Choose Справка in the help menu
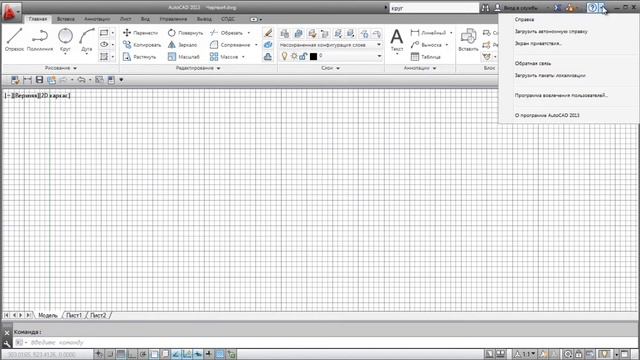The image size is (640, 360). (524, 19)
